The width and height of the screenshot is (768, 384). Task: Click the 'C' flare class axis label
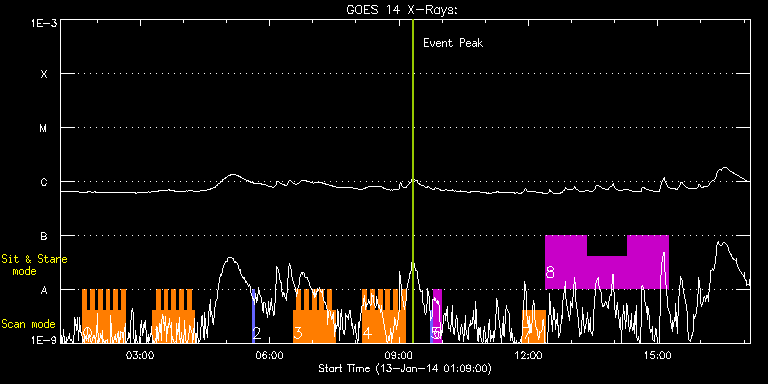click(44, 182)
